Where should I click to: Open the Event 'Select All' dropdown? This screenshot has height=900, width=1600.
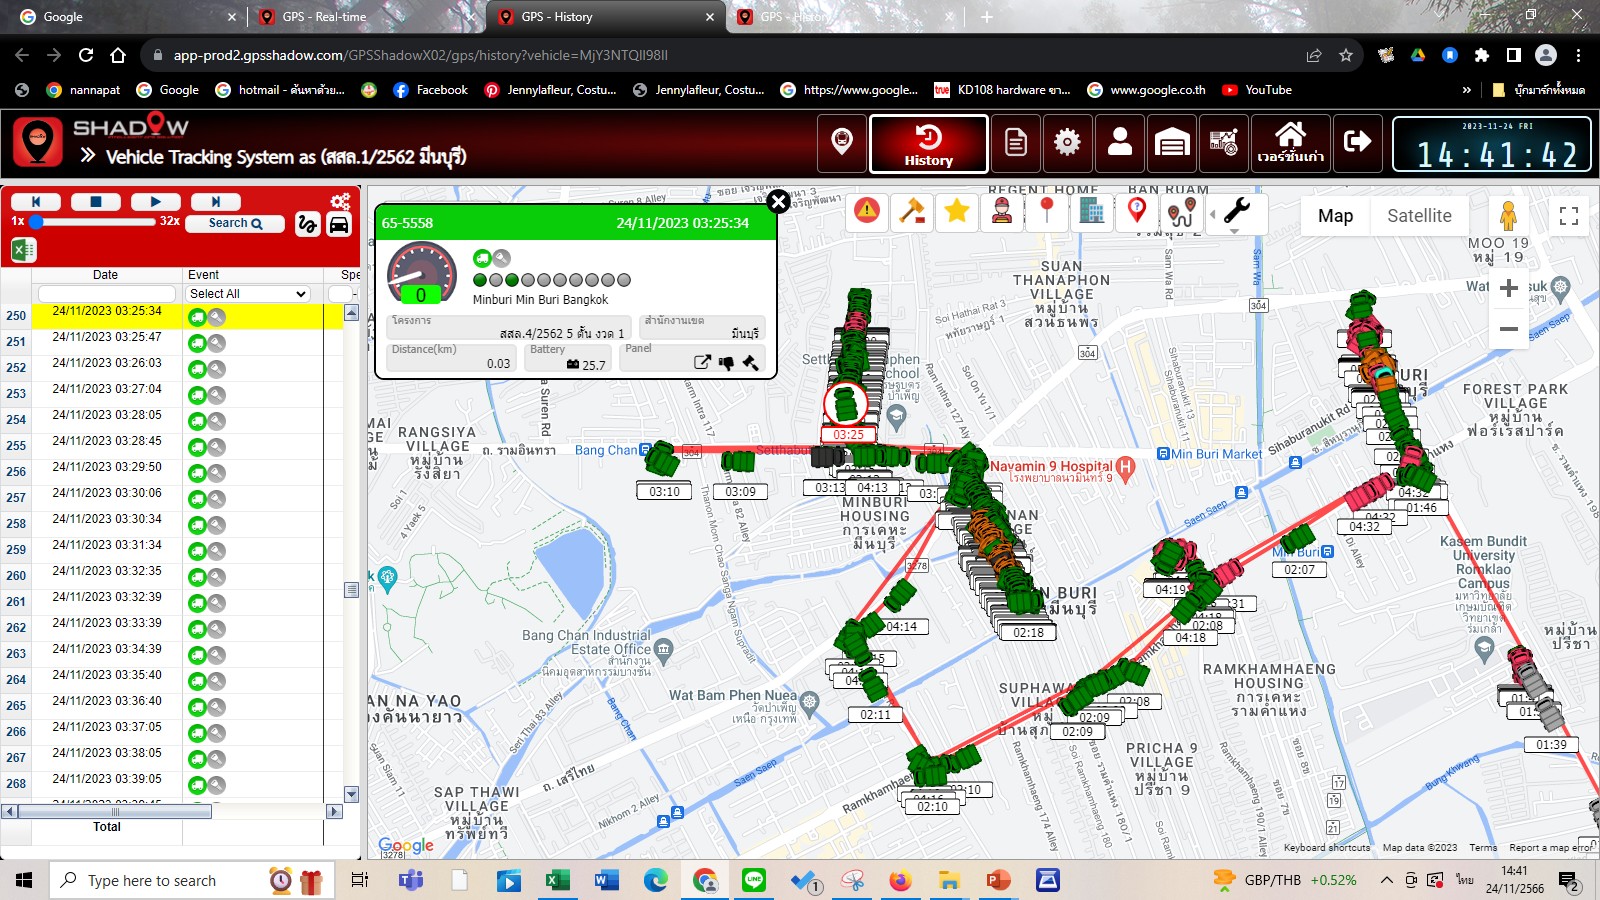(247, 294)
